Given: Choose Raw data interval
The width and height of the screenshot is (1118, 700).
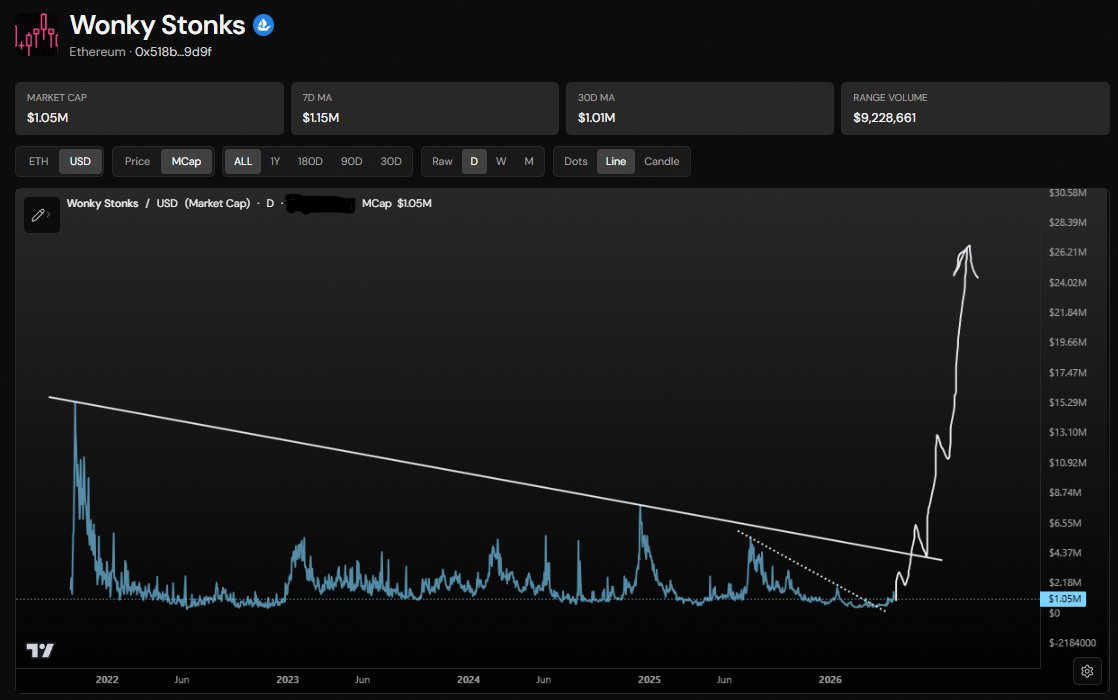Looking at the screenshot, I should 442,161.
